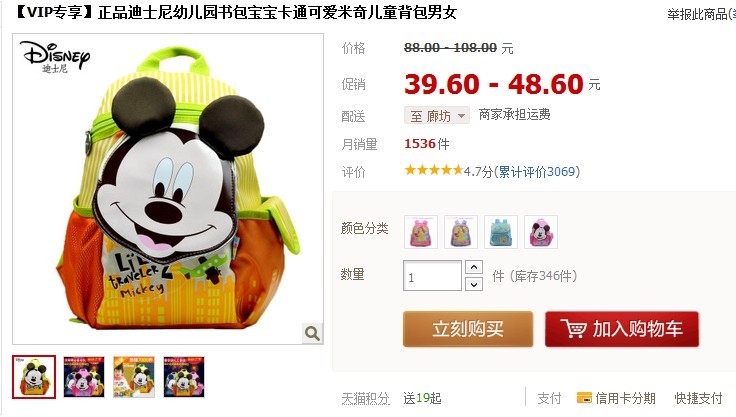The width and height of the screenshot is (736, 417).
Task: Click the magnifier zoom icon on product image
Action: [x=312, y=333]
